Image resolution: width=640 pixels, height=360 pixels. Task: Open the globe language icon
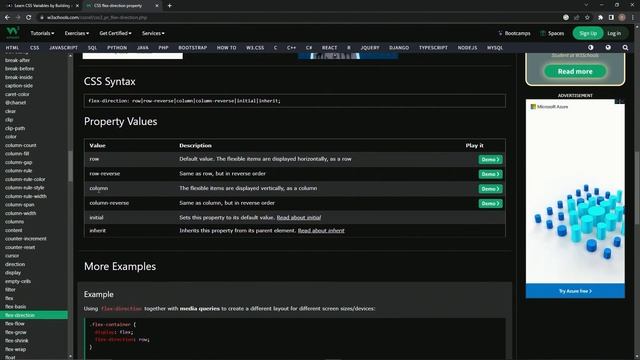[x=608, y=48]
